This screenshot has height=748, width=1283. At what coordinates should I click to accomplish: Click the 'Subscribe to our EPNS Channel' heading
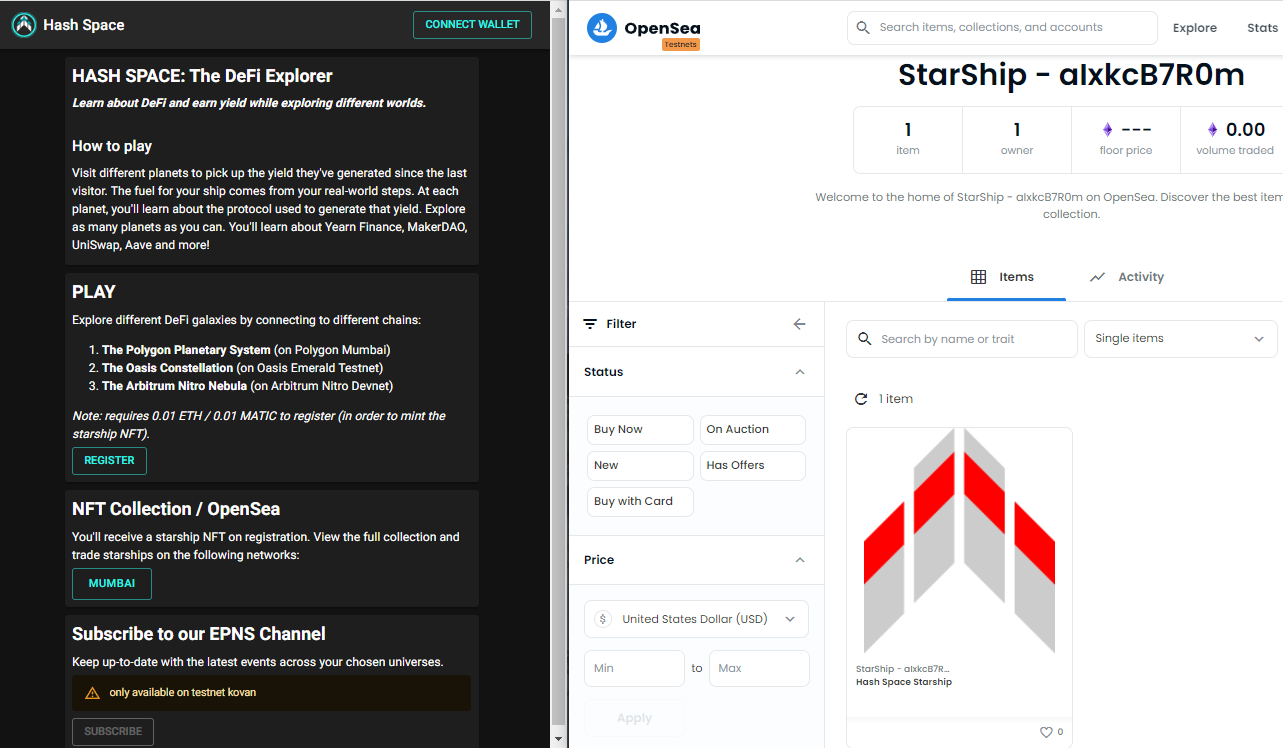pyautogui.click(x=199, y=634)
